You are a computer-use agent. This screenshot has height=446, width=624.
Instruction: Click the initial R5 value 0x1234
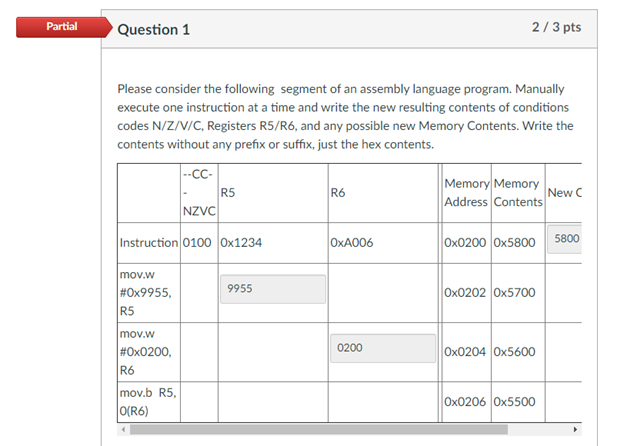pos(241,243)
